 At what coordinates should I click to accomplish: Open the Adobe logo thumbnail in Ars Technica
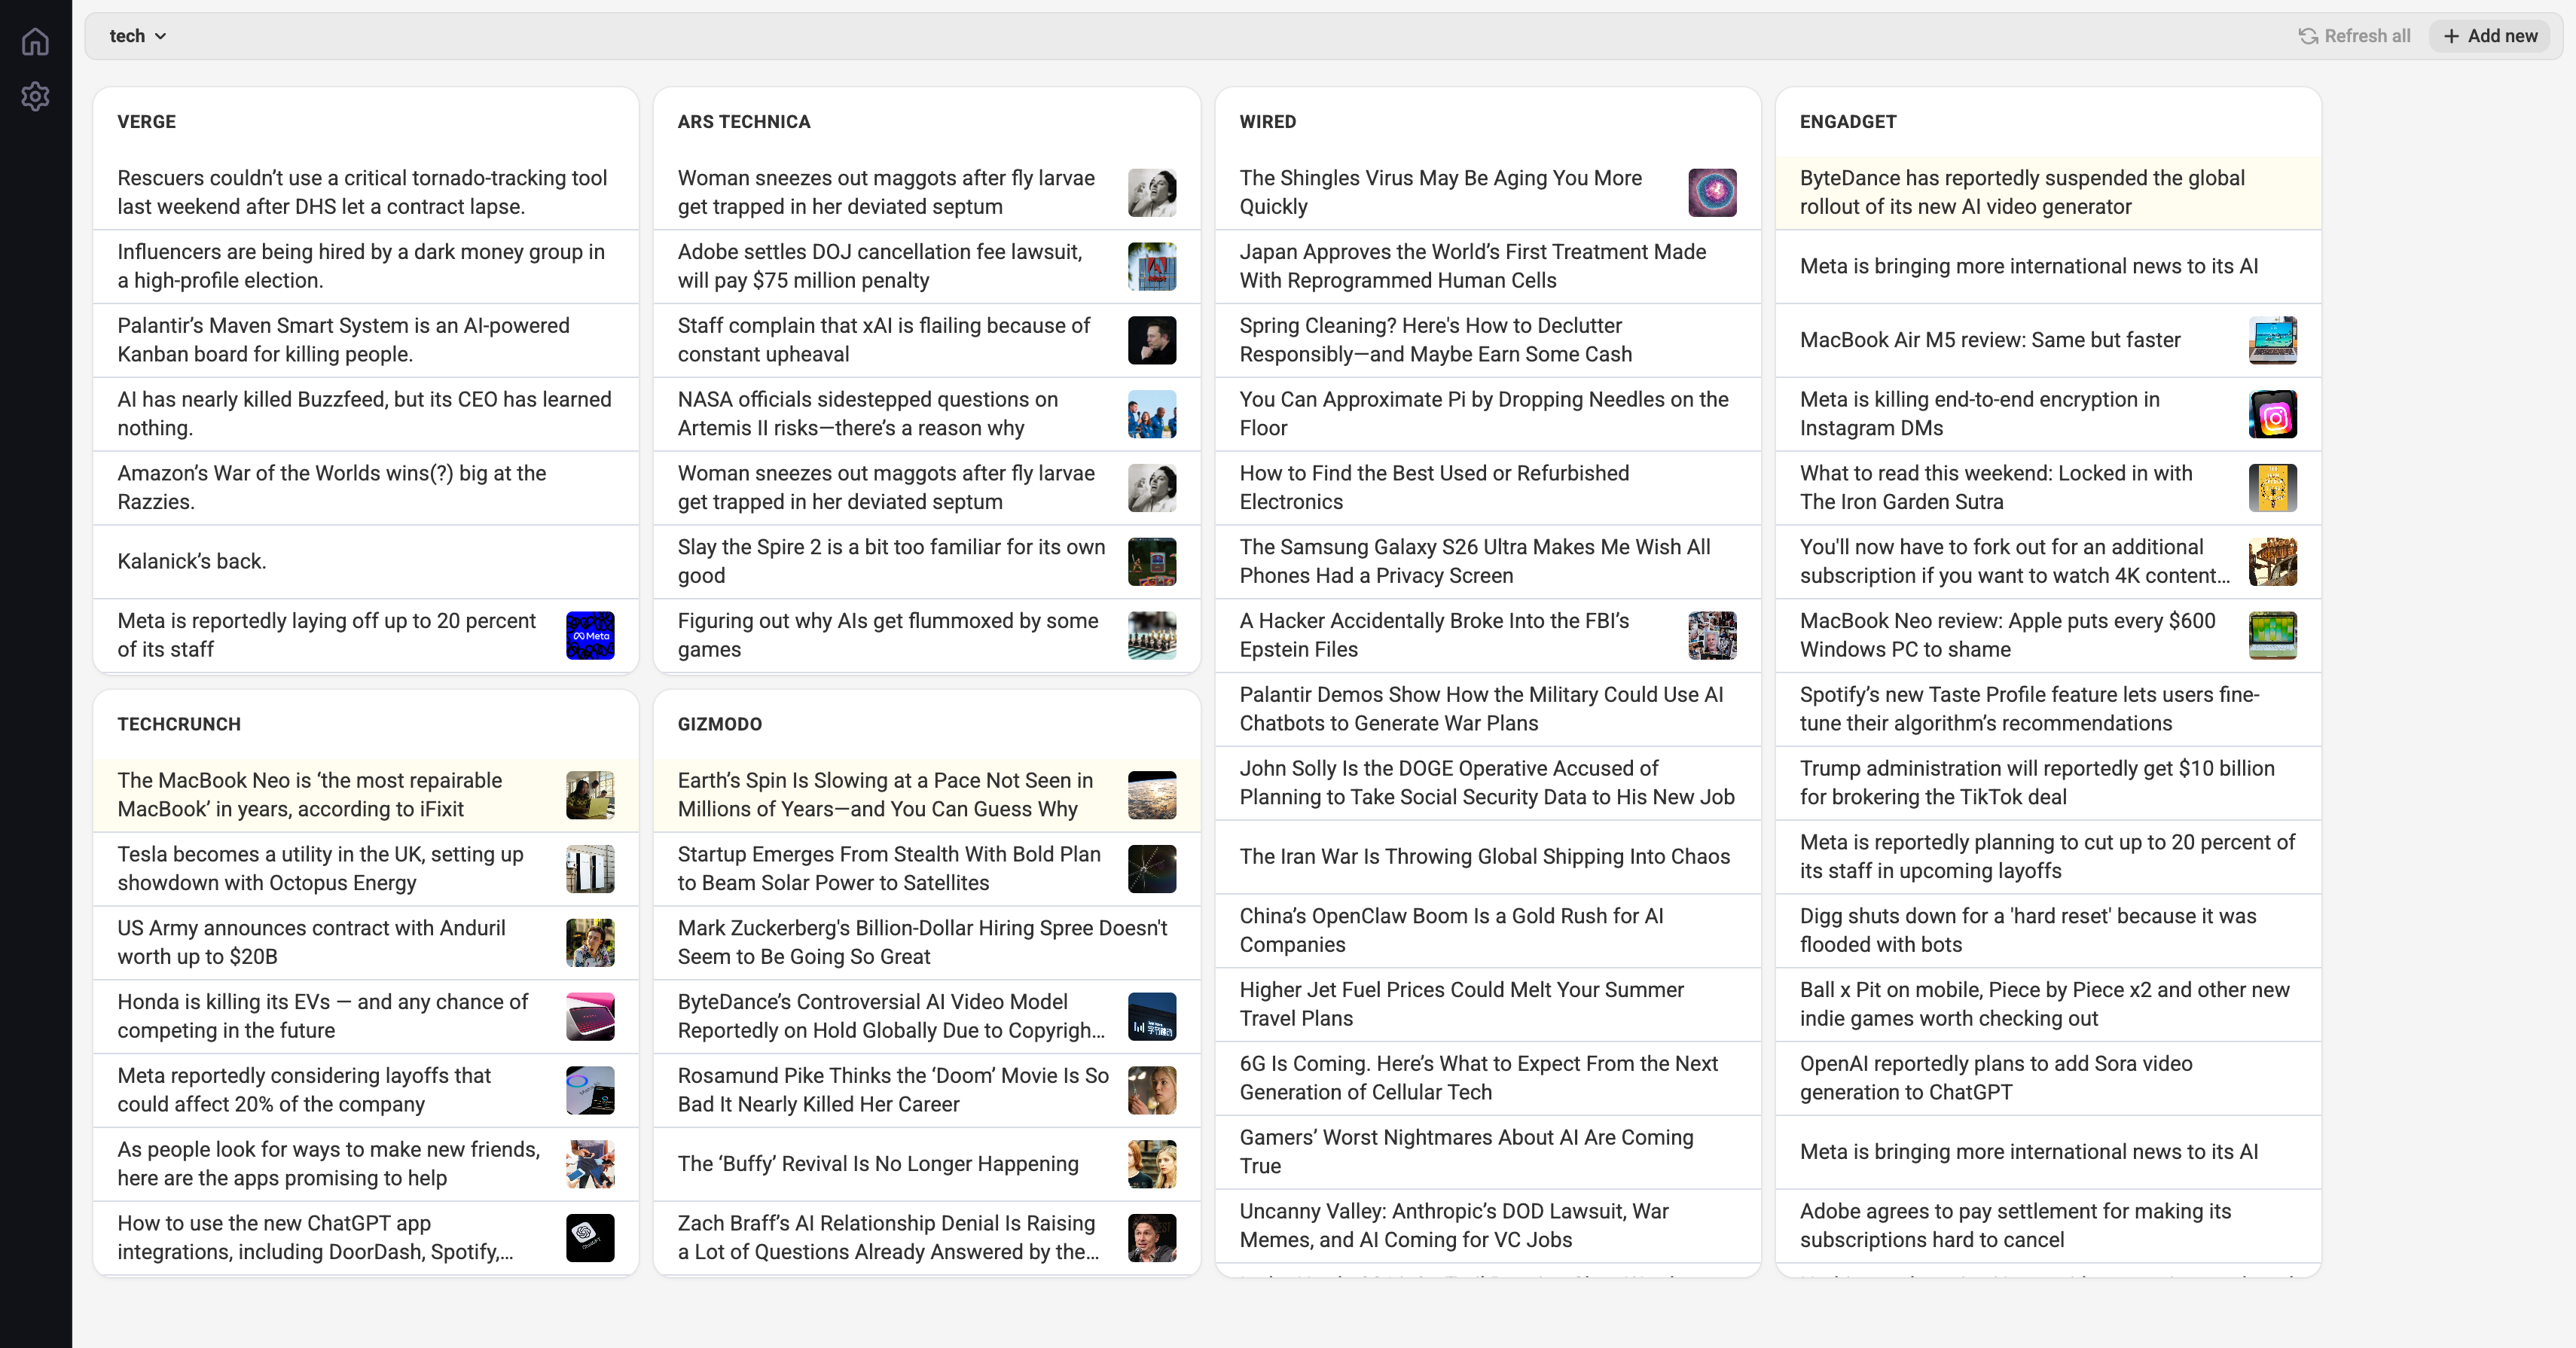[x=1152, y=266]
